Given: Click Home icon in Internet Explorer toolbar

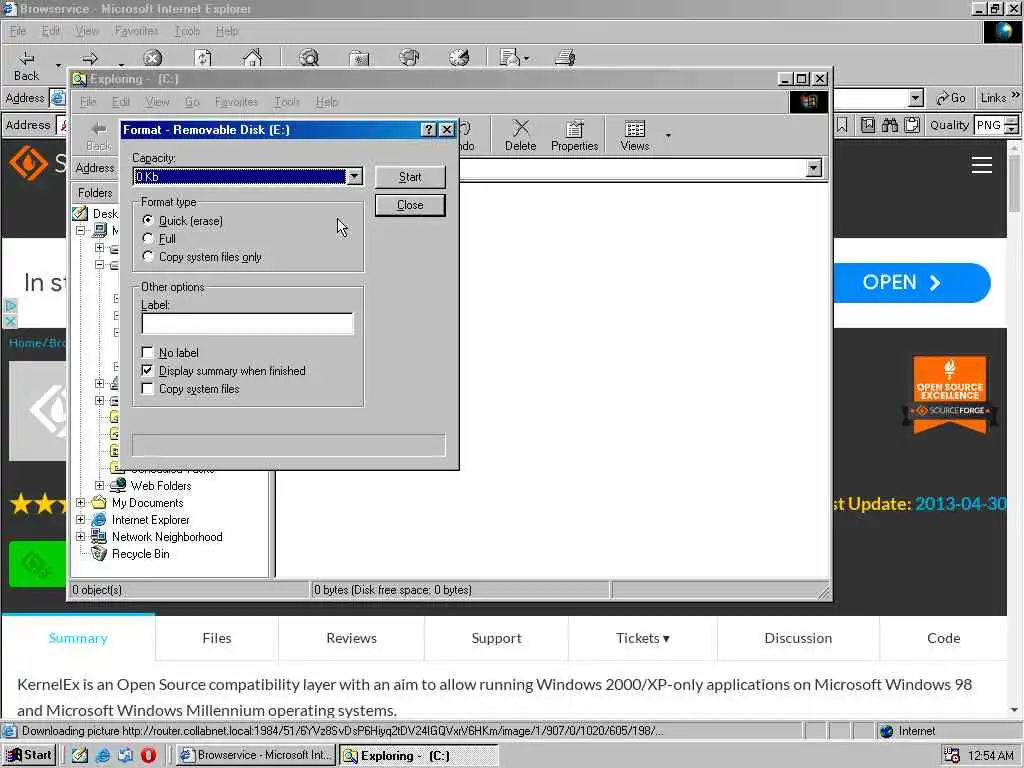Looking at the screenshot, I should point(252,58).
